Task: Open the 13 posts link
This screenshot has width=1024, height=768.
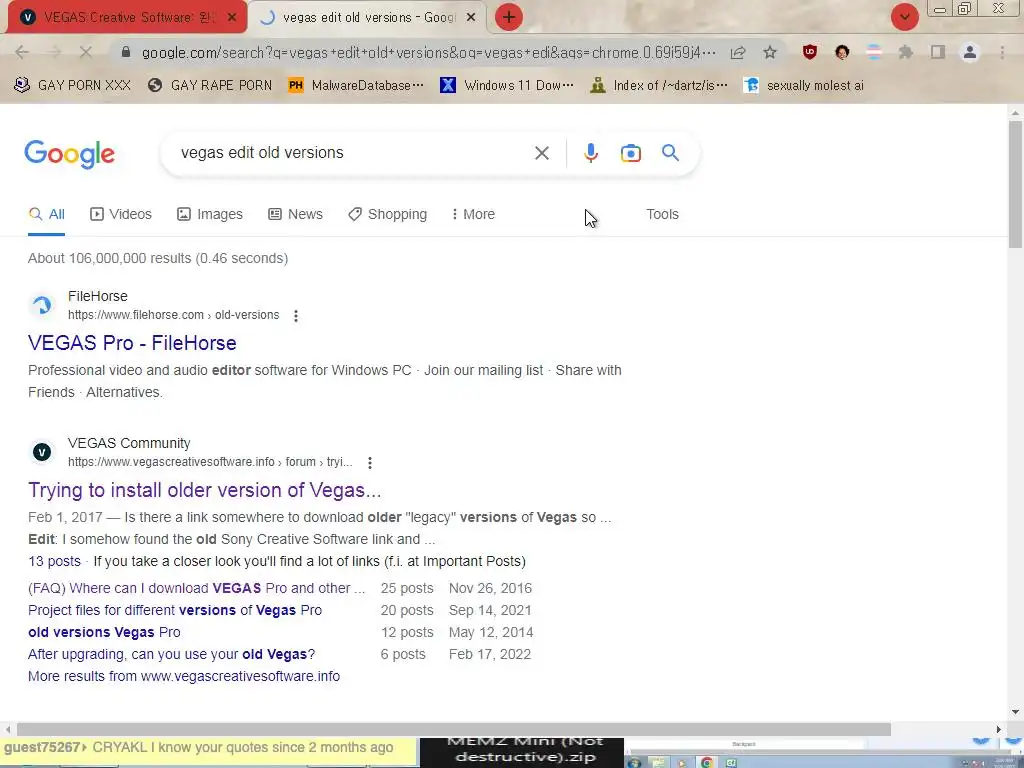Action: pyautogui.click(x=54, y=562)
